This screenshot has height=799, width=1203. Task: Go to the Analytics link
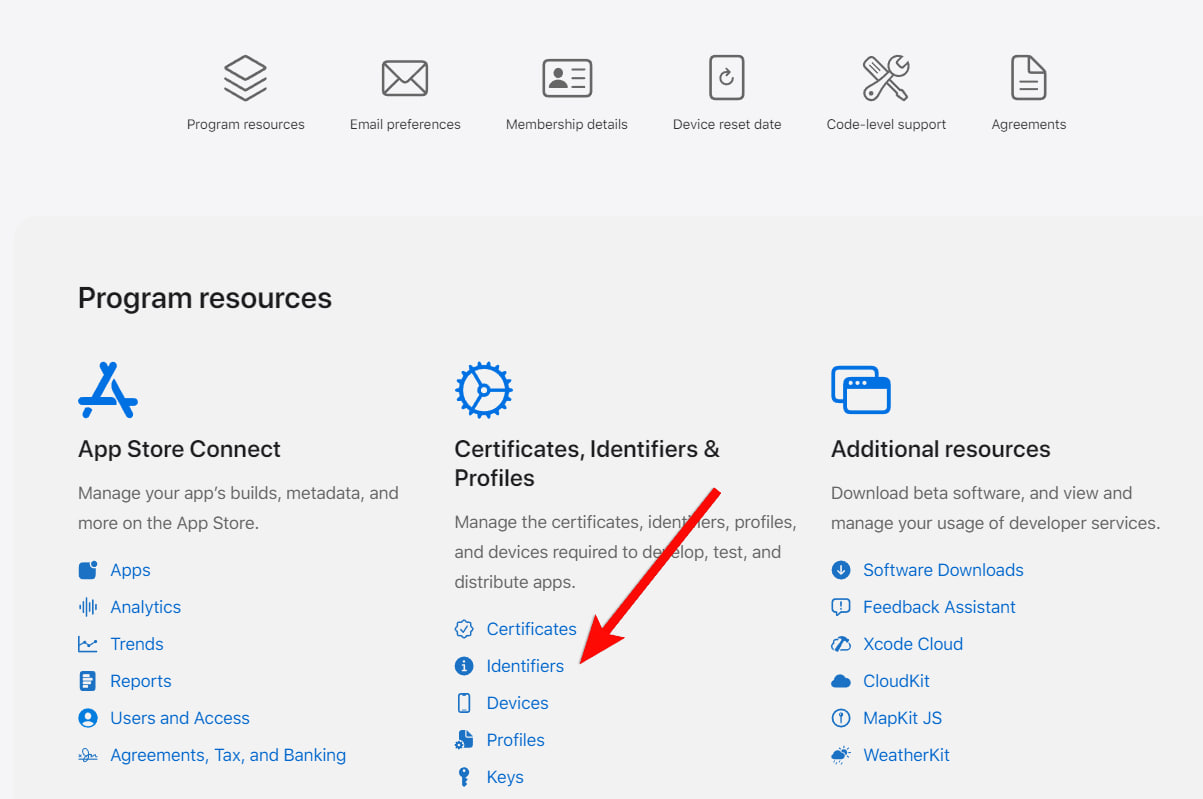tap(145, 607)
